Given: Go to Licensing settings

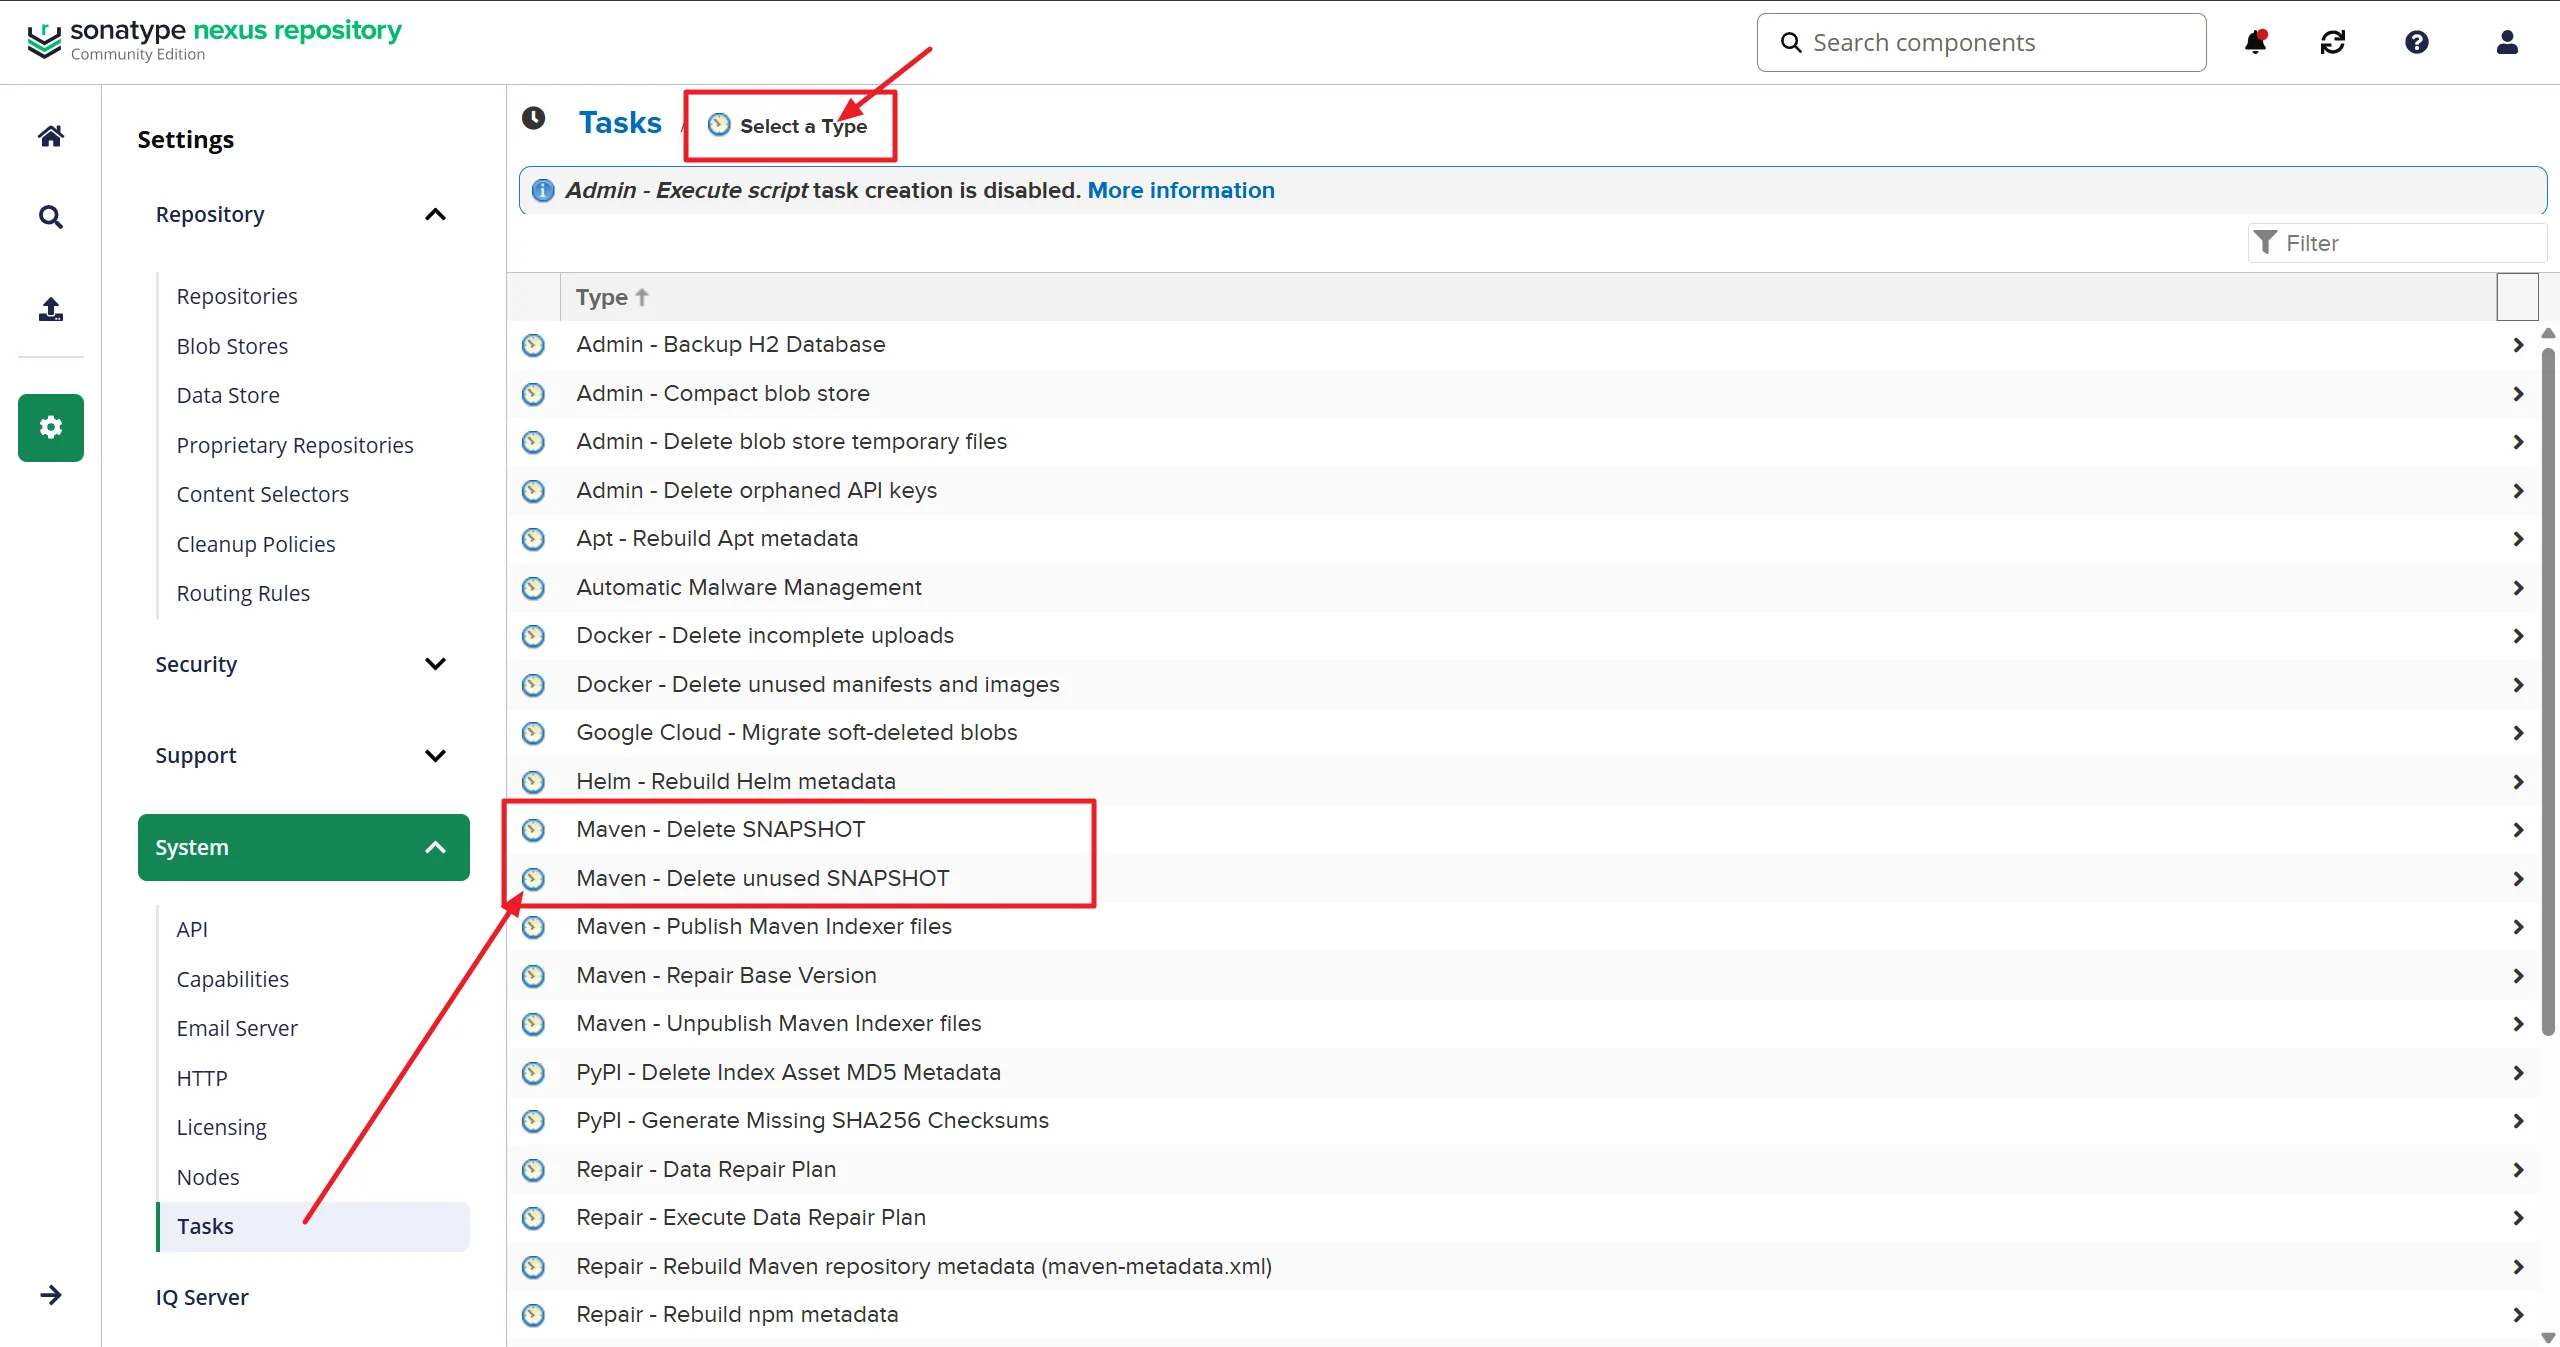Looking at the screenshot, I should pos(221,1127).
